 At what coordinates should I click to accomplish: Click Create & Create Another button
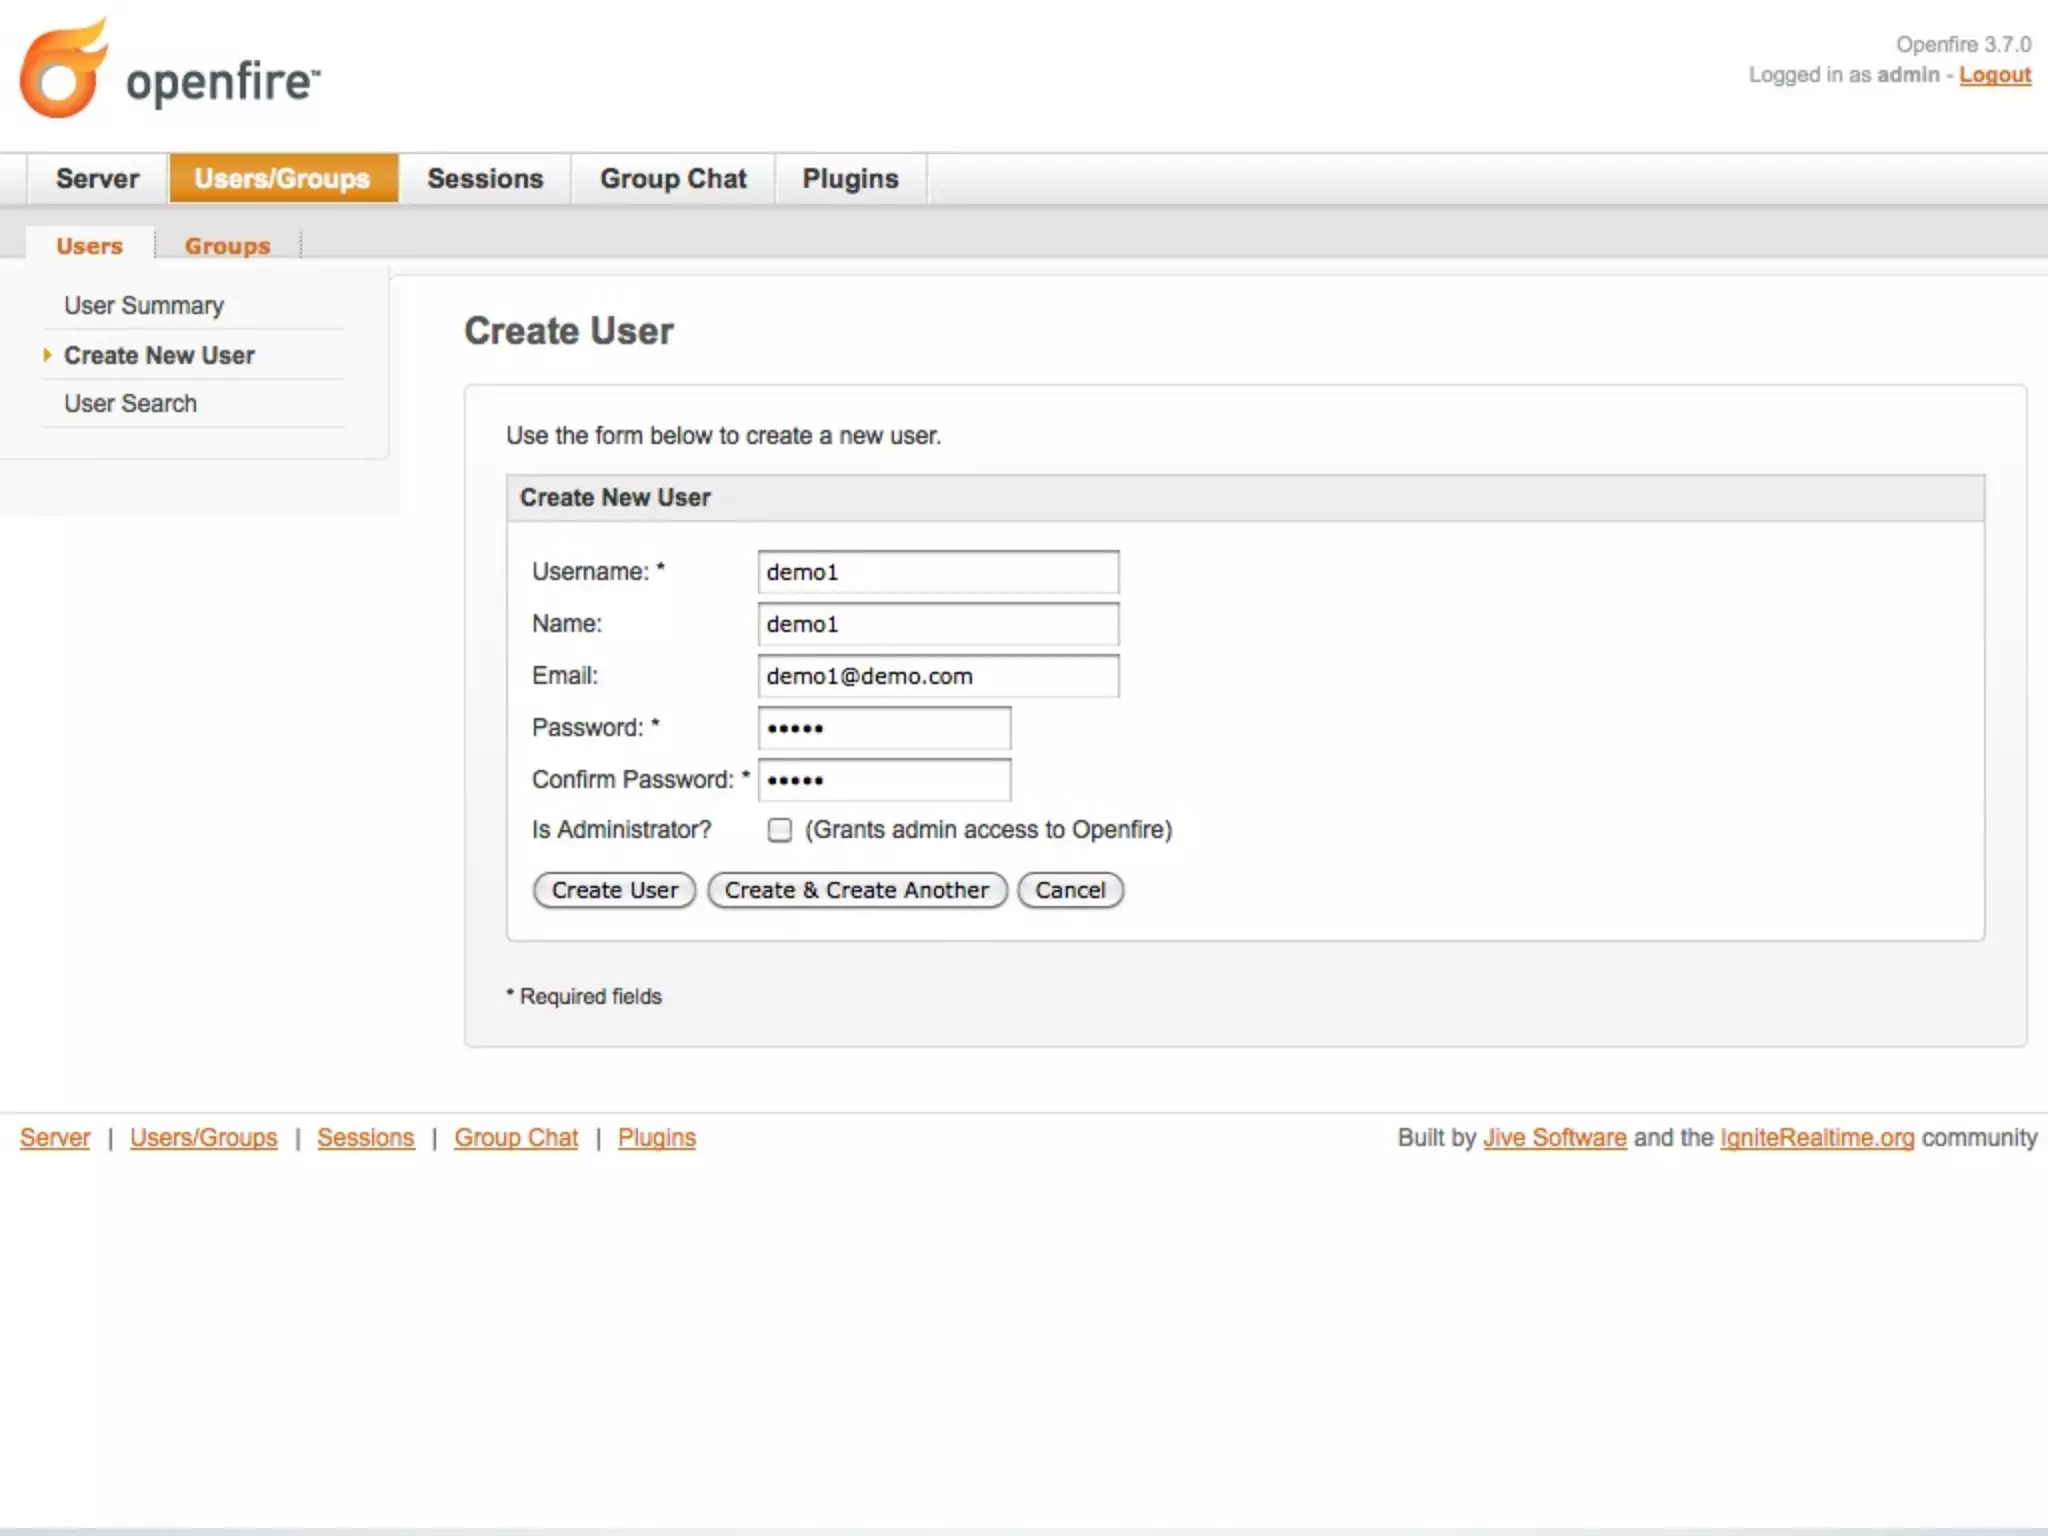tap(856, 890)
